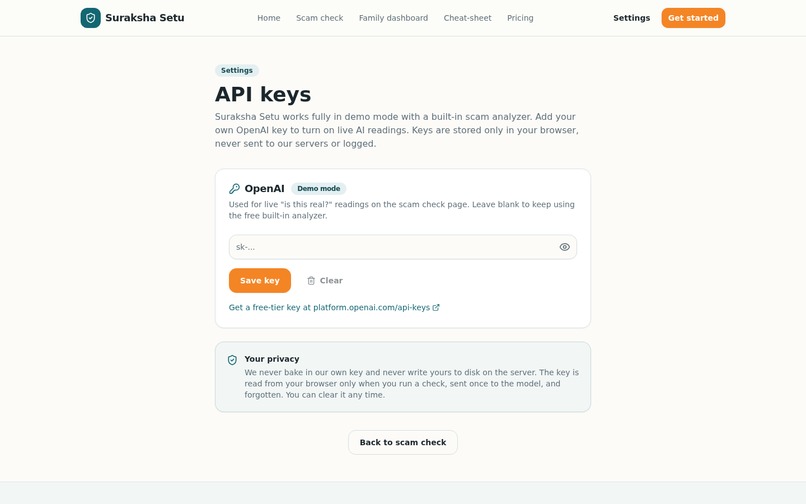The image size is (806, 504).
Task: Click the Suraksha Setu brand name
Action: pyautogui.click(x=144, y=18)
